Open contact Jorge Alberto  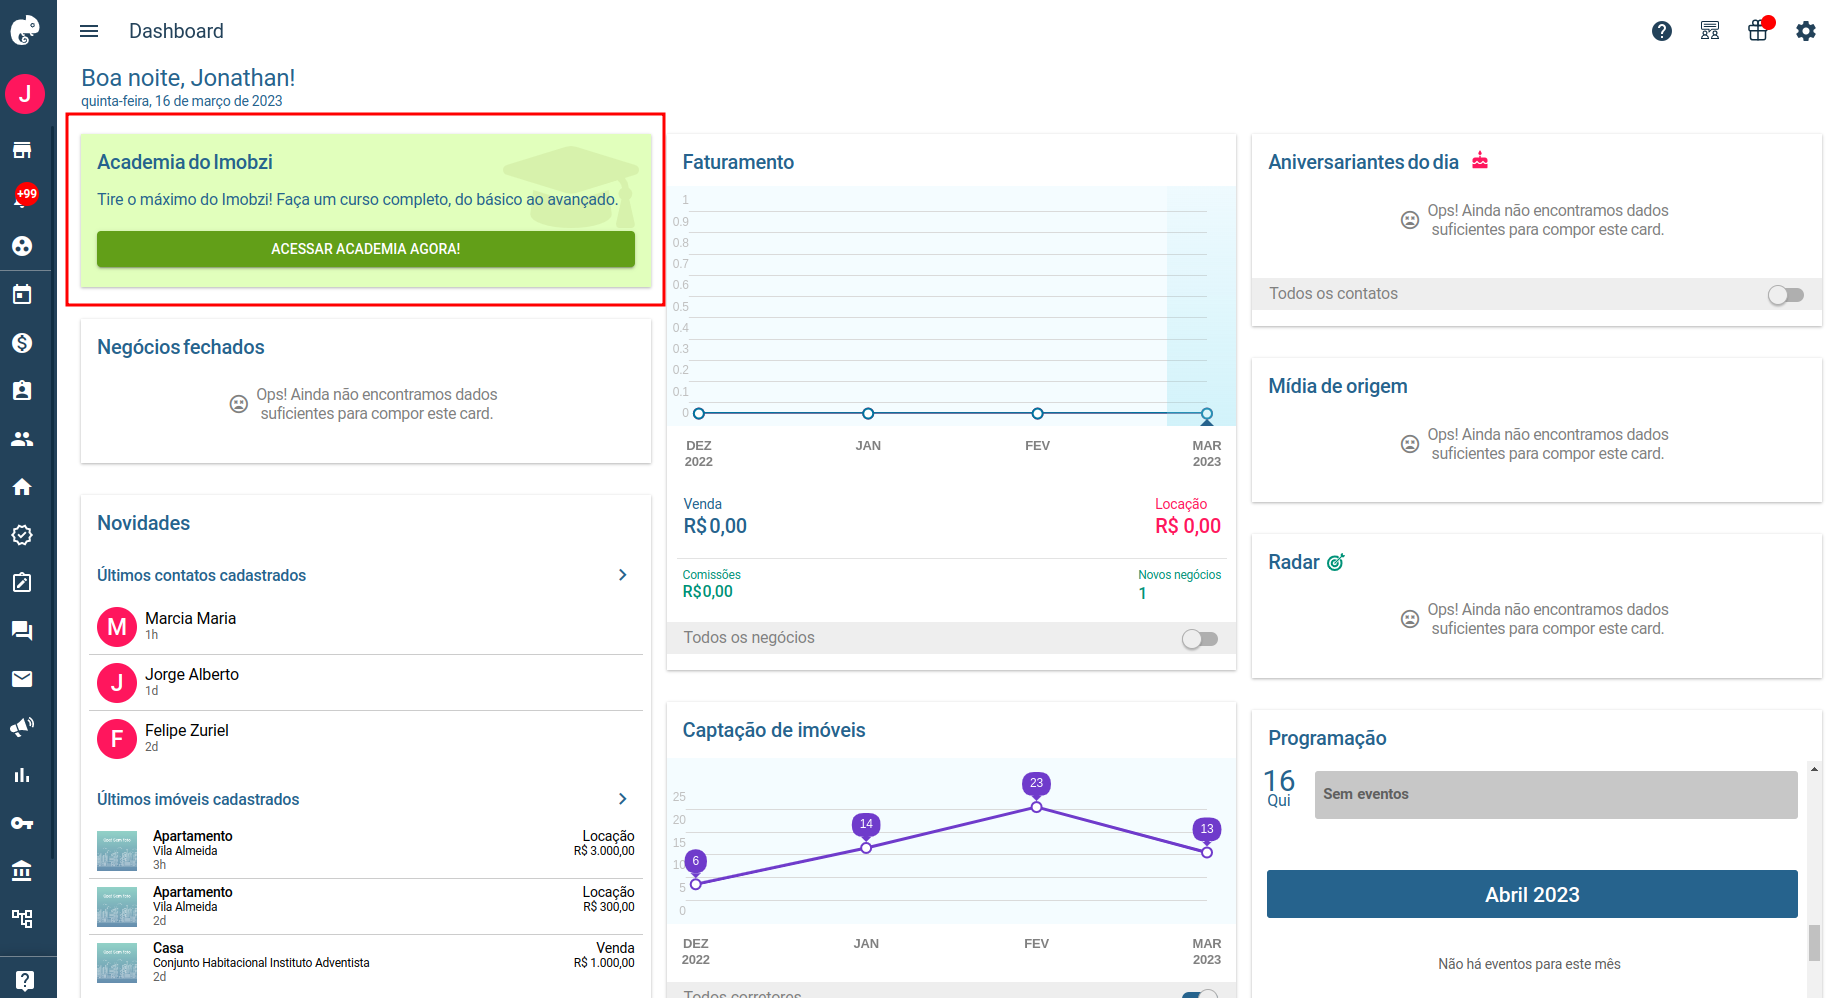tap(366, 683)
